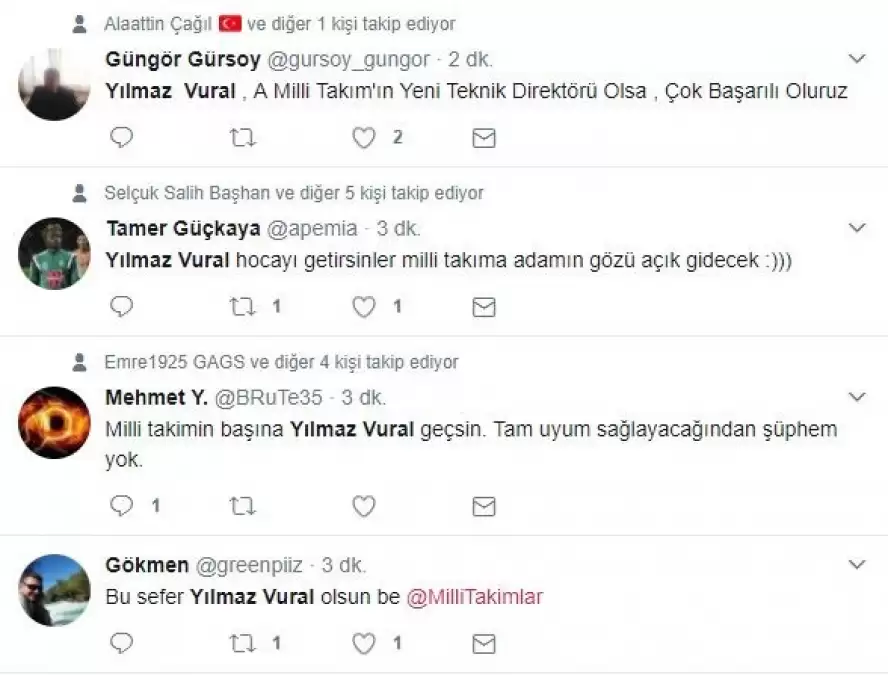This screenshot has width=888, height=675.
Task: Like the tweet by Güngör Gürsoy
Action: coord(364,138)
